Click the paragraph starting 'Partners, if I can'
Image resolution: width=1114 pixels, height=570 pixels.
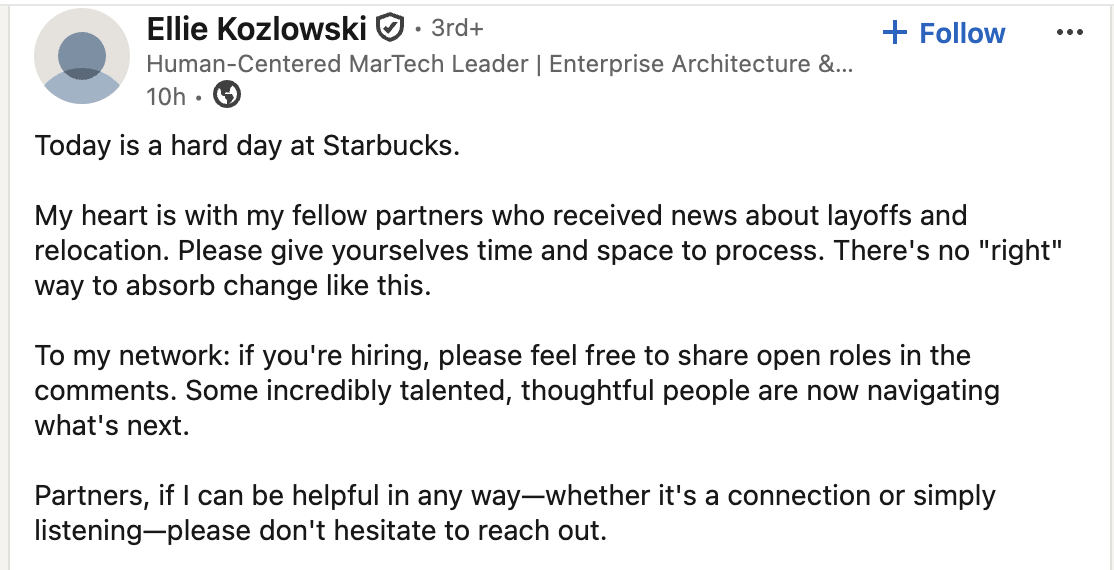pyautogui.click(x=515, y=512)
